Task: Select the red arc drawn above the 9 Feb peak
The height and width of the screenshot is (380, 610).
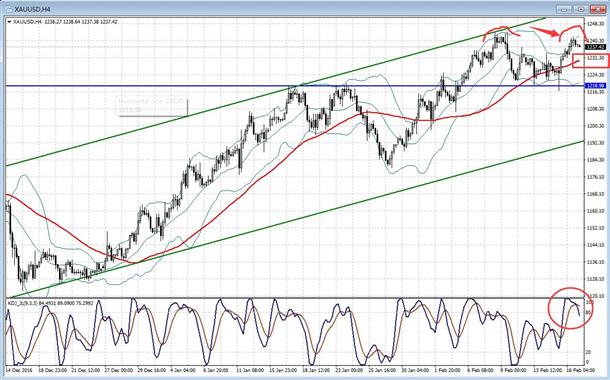Action: click(x=501, y=33)
